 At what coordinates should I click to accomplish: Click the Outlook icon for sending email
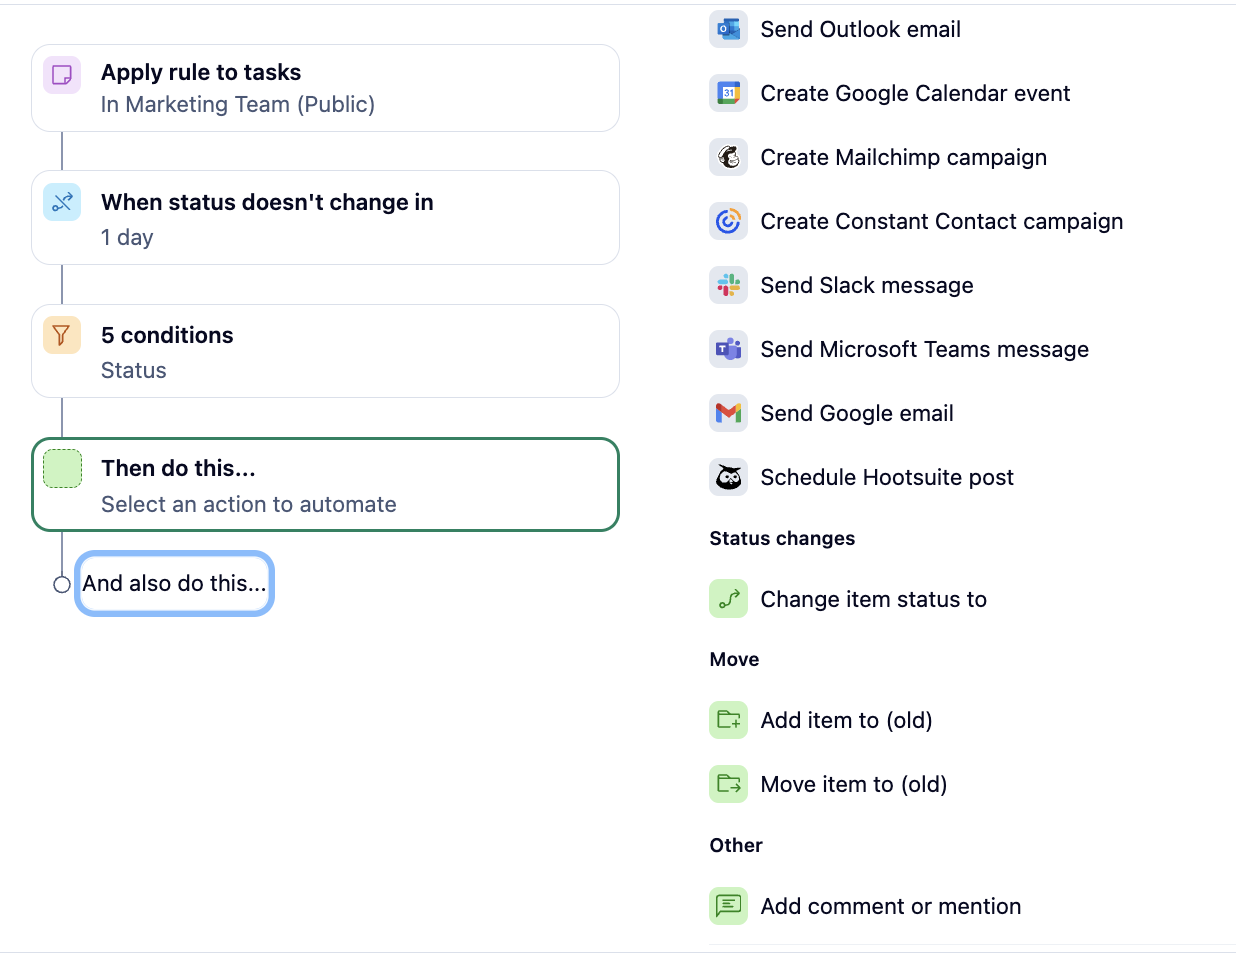(x=729, y=30)
